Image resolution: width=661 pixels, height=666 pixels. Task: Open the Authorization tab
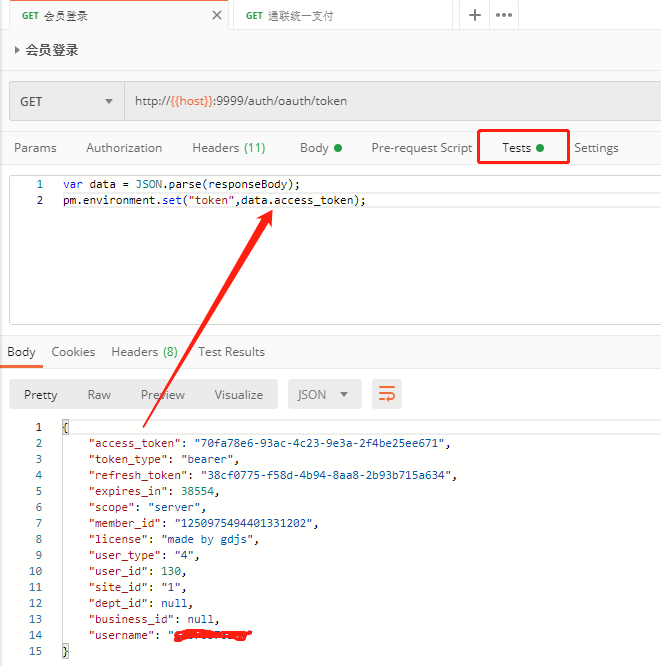(x=124, y=148)
